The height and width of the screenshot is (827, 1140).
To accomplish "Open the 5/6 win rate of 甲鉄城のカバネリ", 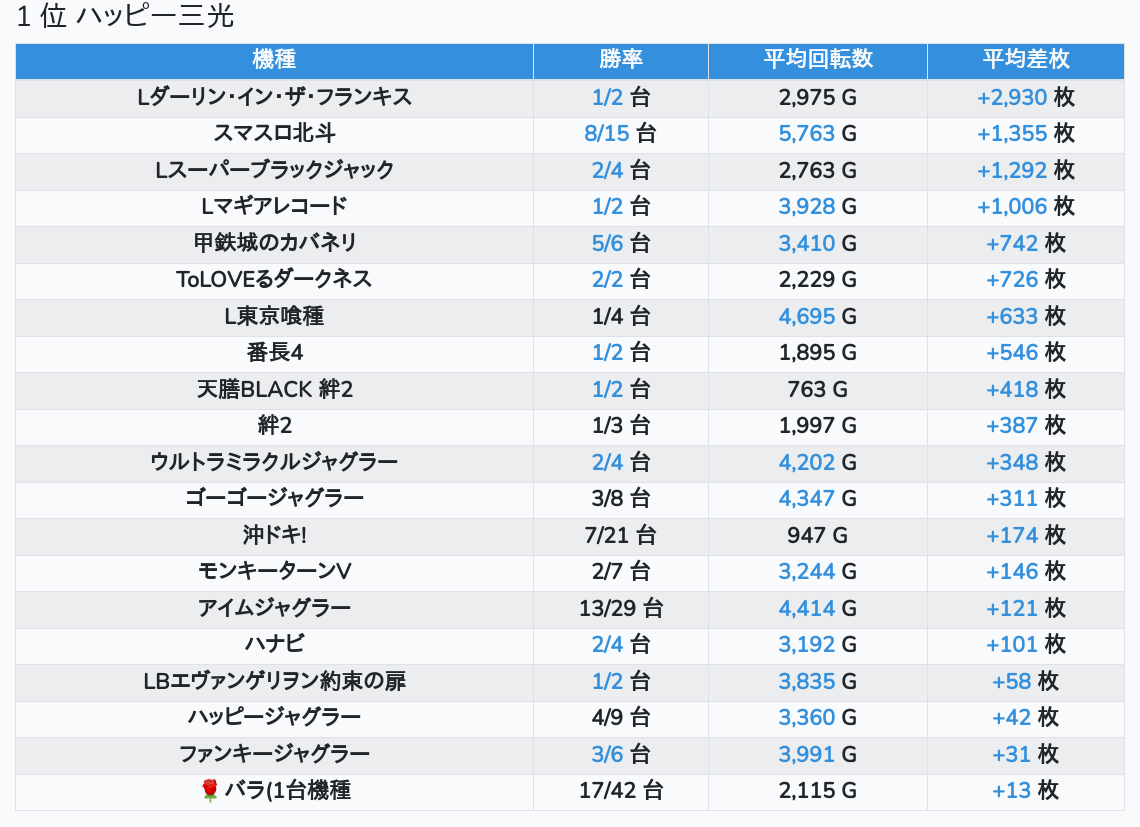I will (x=607, y=243).
